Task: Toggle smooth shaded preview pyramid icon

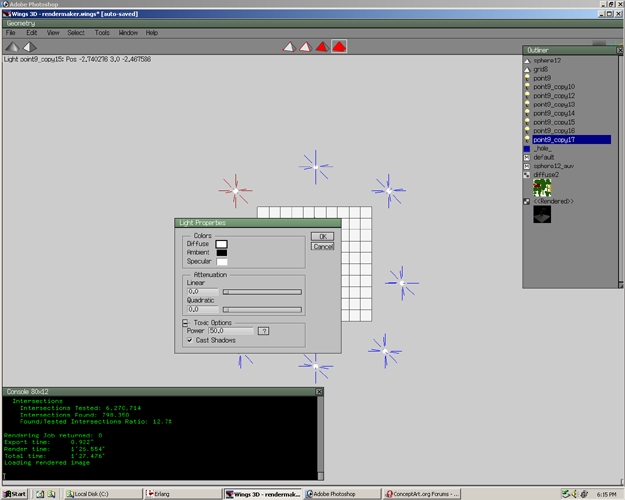Action: coord(12,47)
